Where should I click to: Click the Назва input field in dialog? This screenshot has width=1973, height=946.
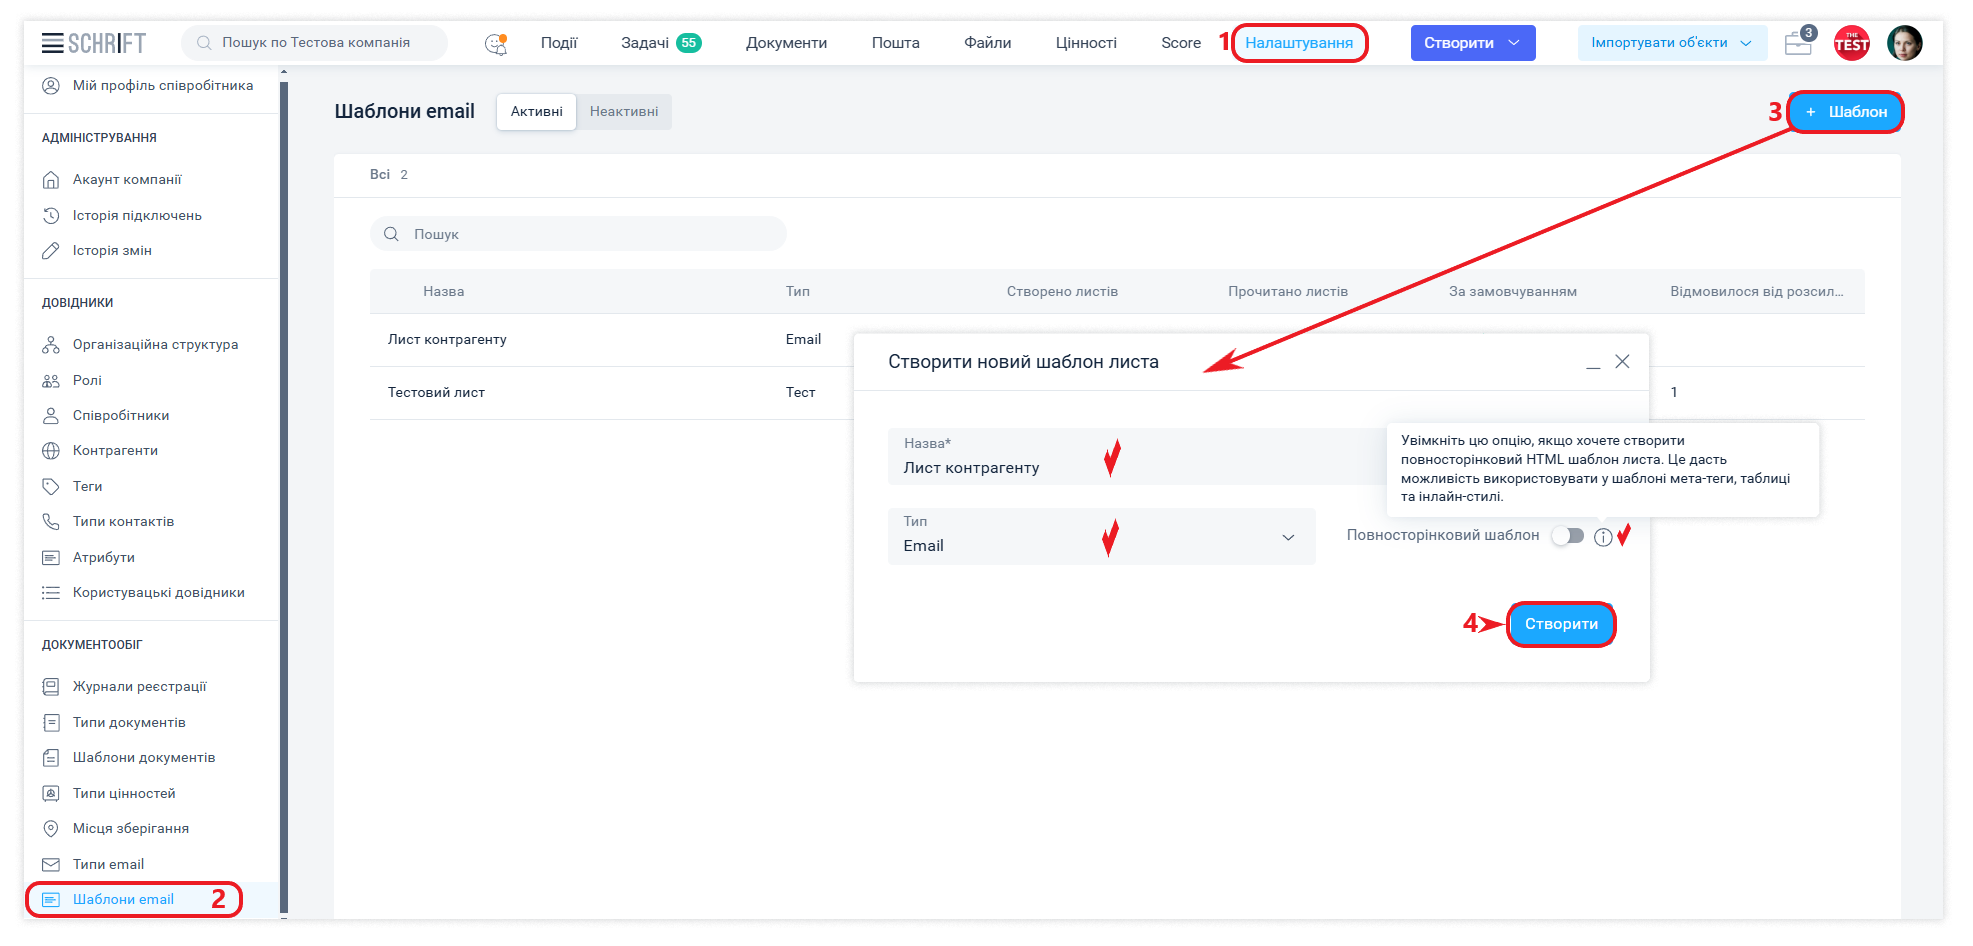(x=1000, y=467)
